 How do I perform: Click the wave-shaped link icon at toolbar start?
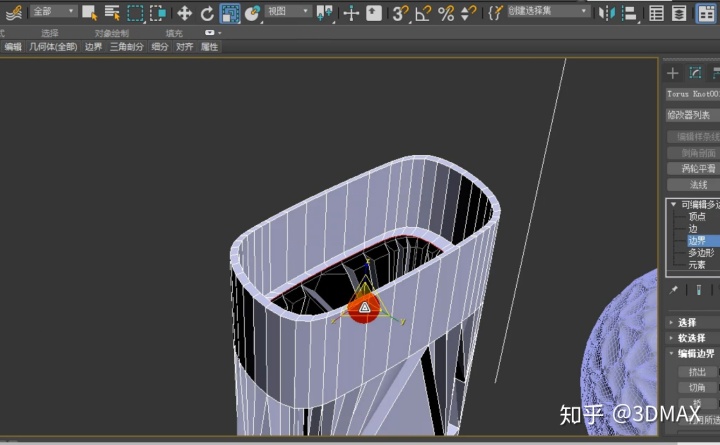pyautogui.click(x=14, y=13)
